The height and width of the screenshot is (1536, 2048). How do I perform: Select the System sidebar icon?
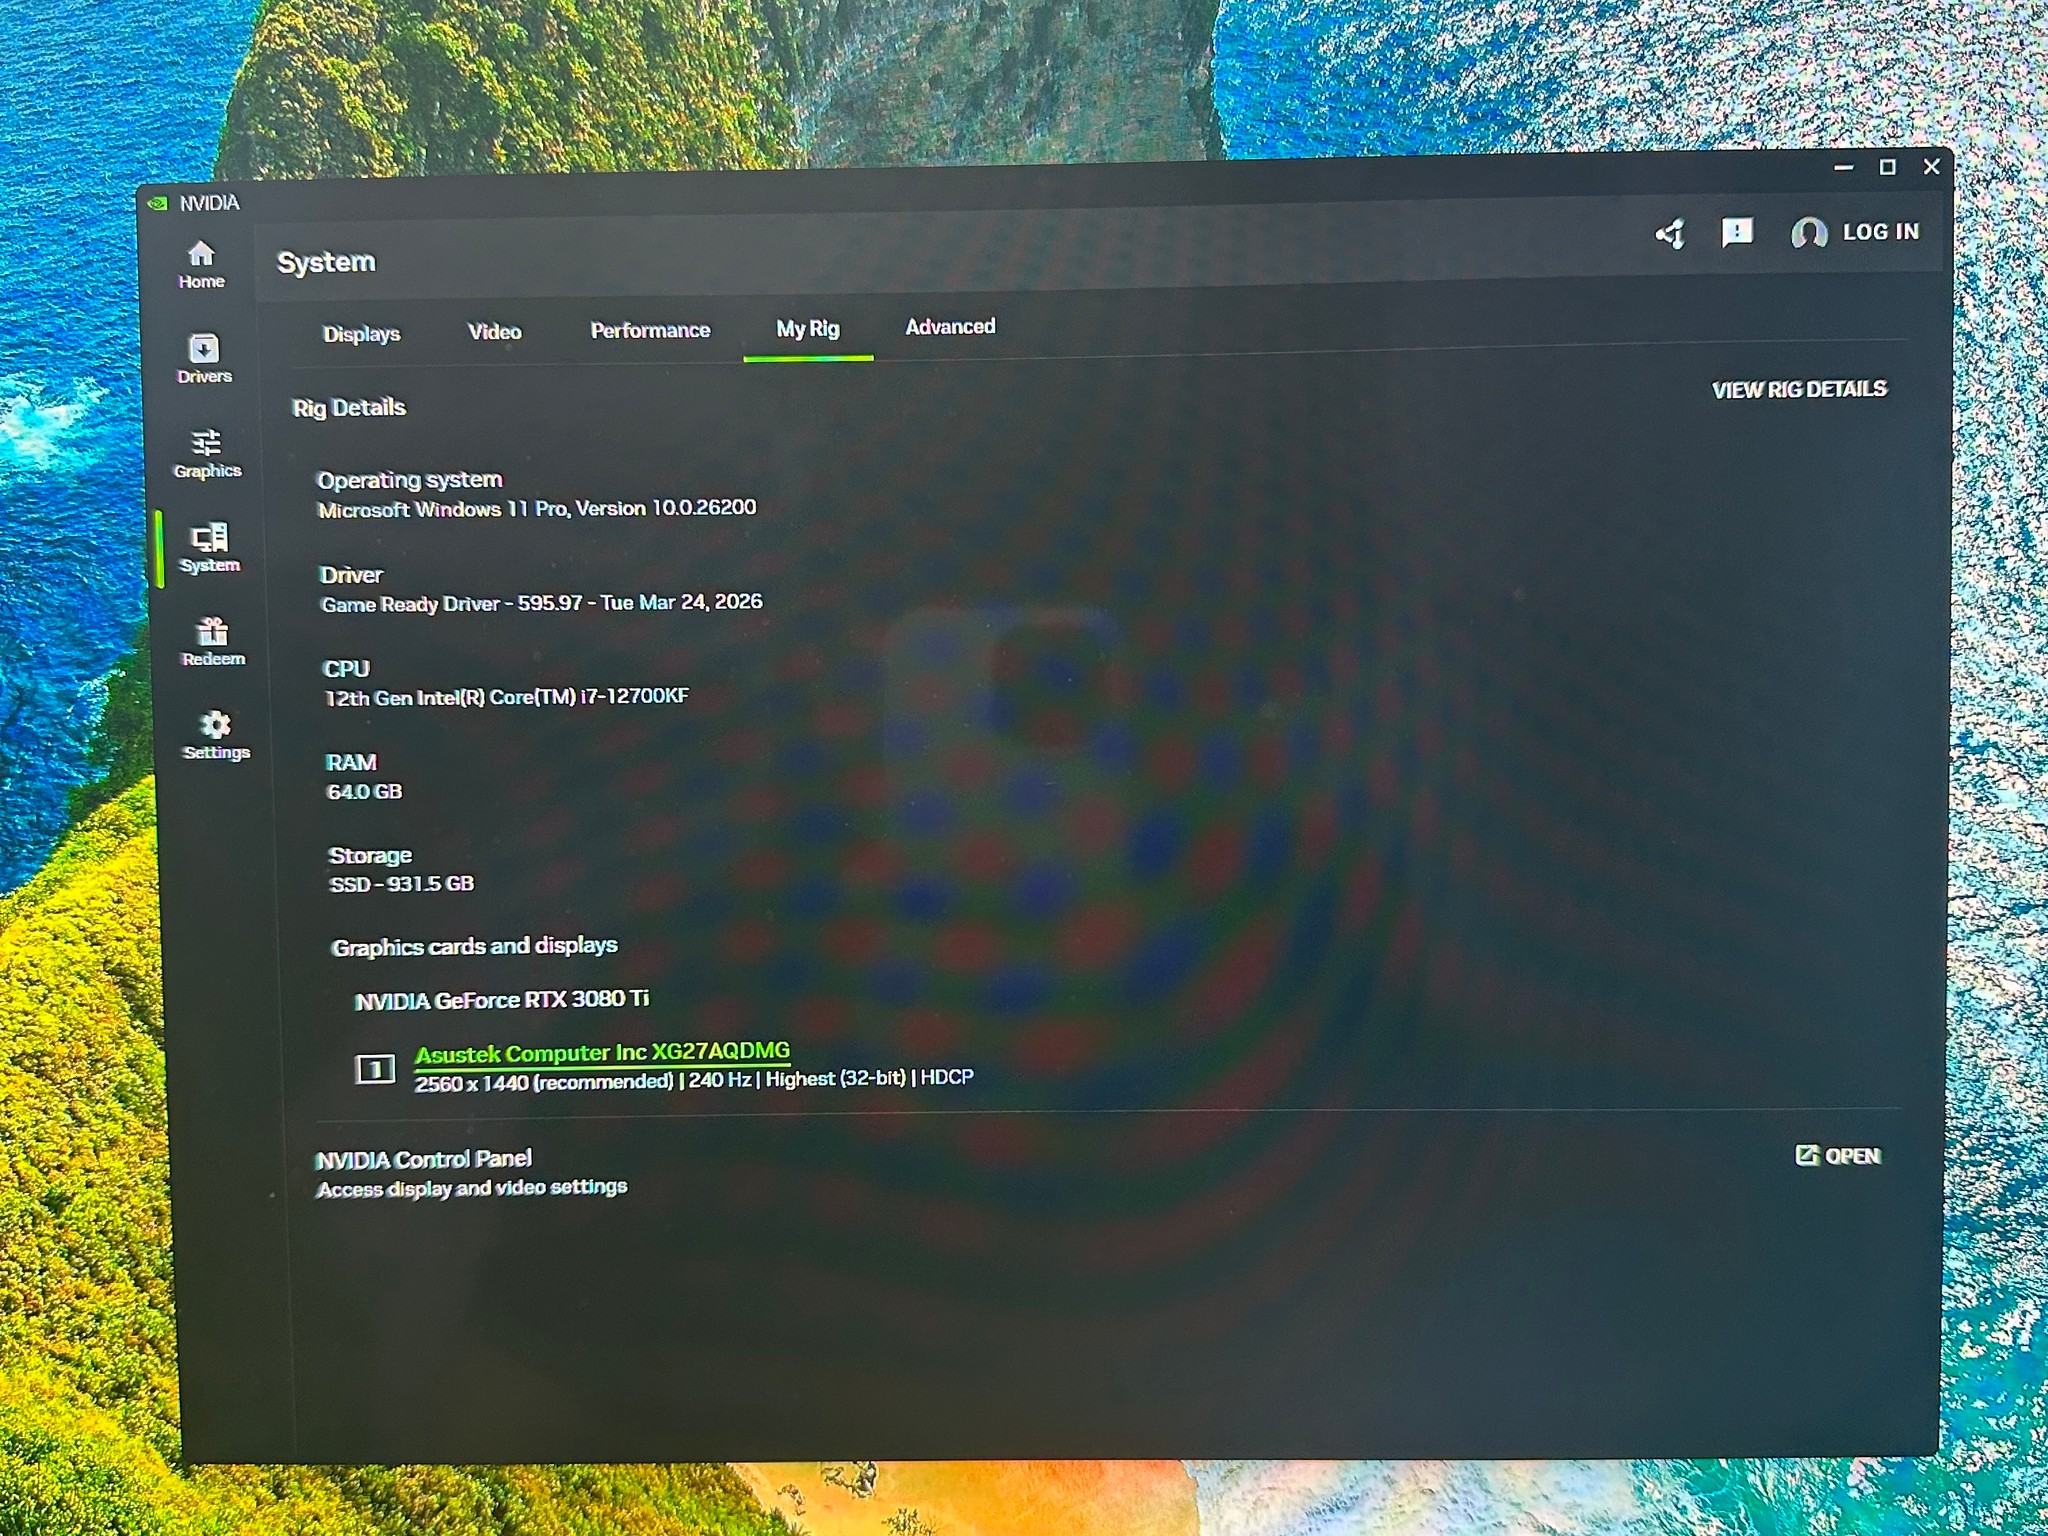210,548
